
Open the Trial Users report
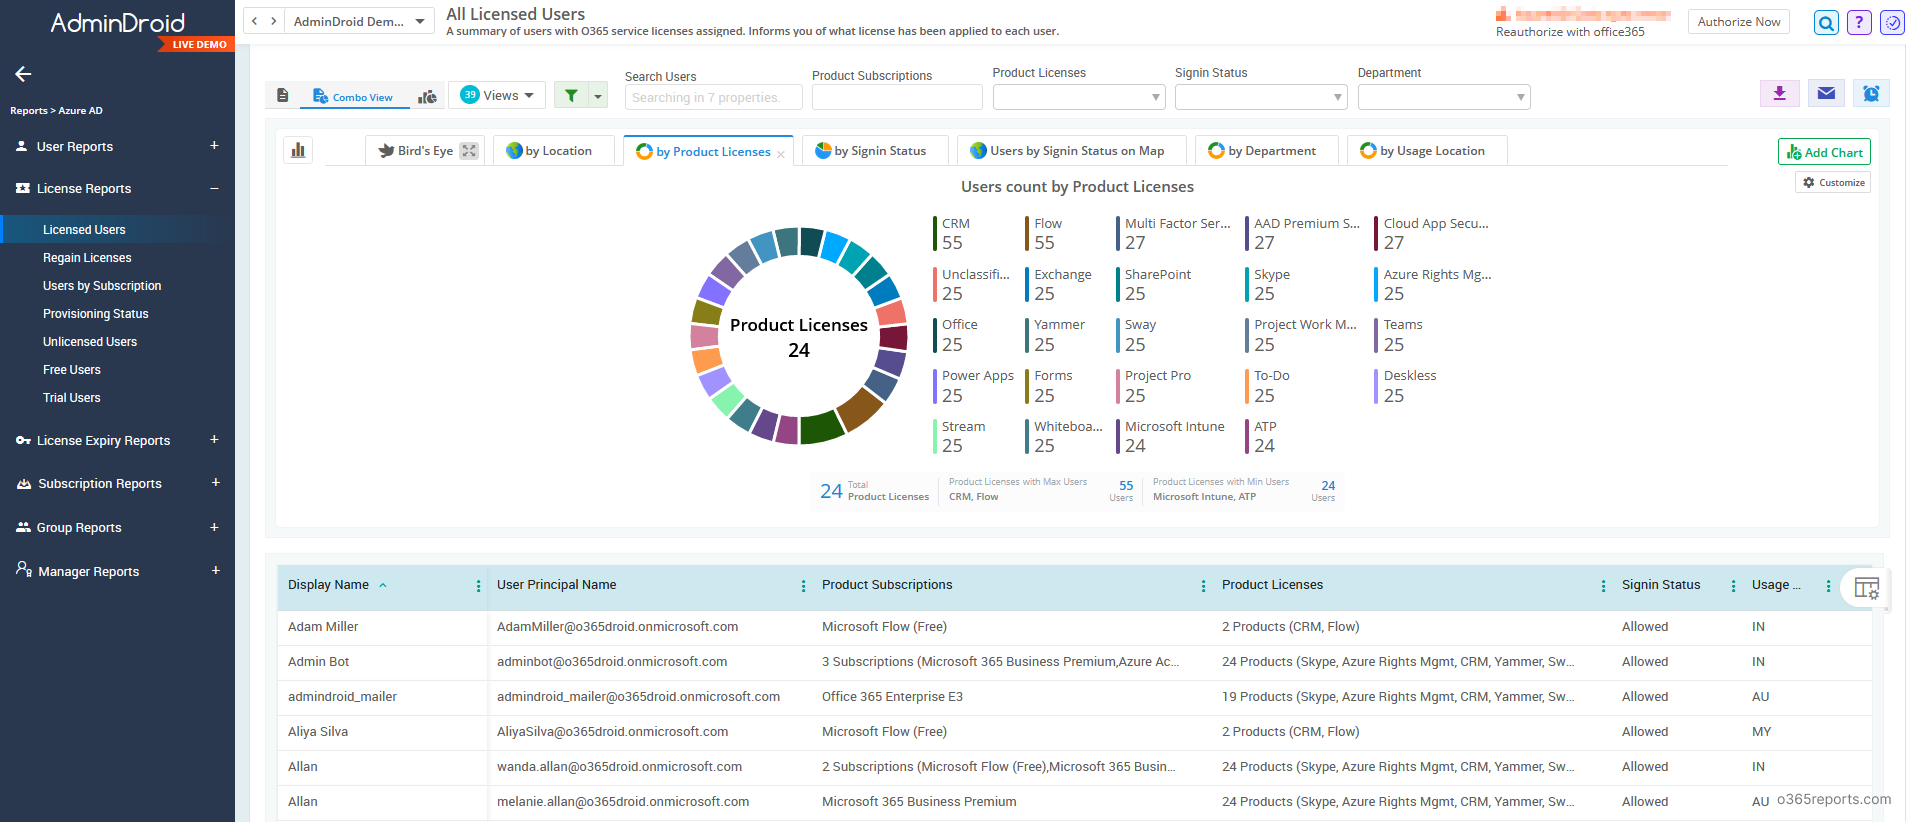[72, 398]
